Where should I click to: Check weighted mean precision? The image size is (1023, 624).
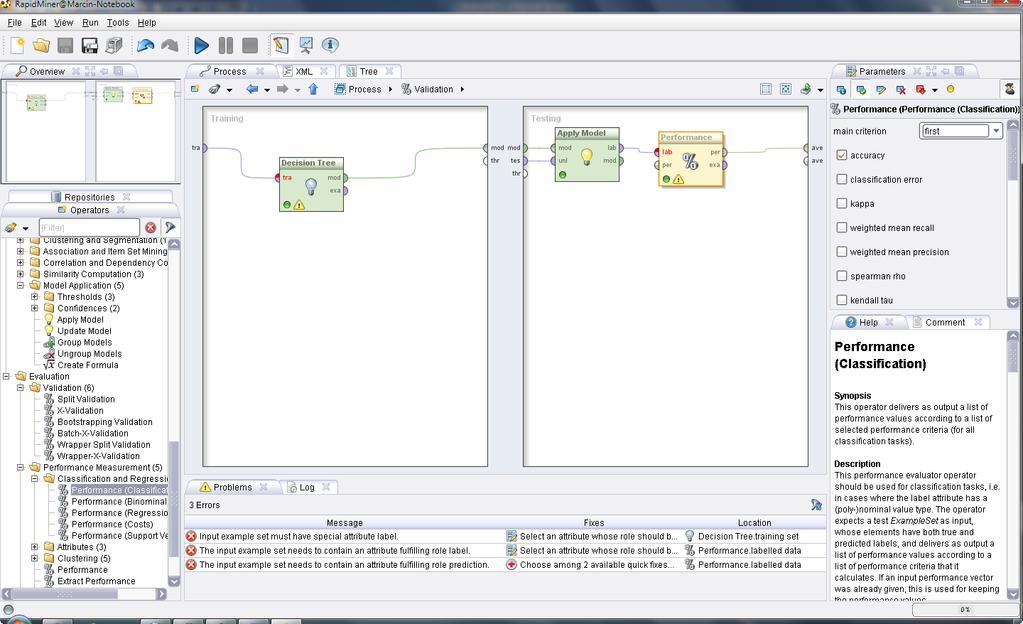842,252
